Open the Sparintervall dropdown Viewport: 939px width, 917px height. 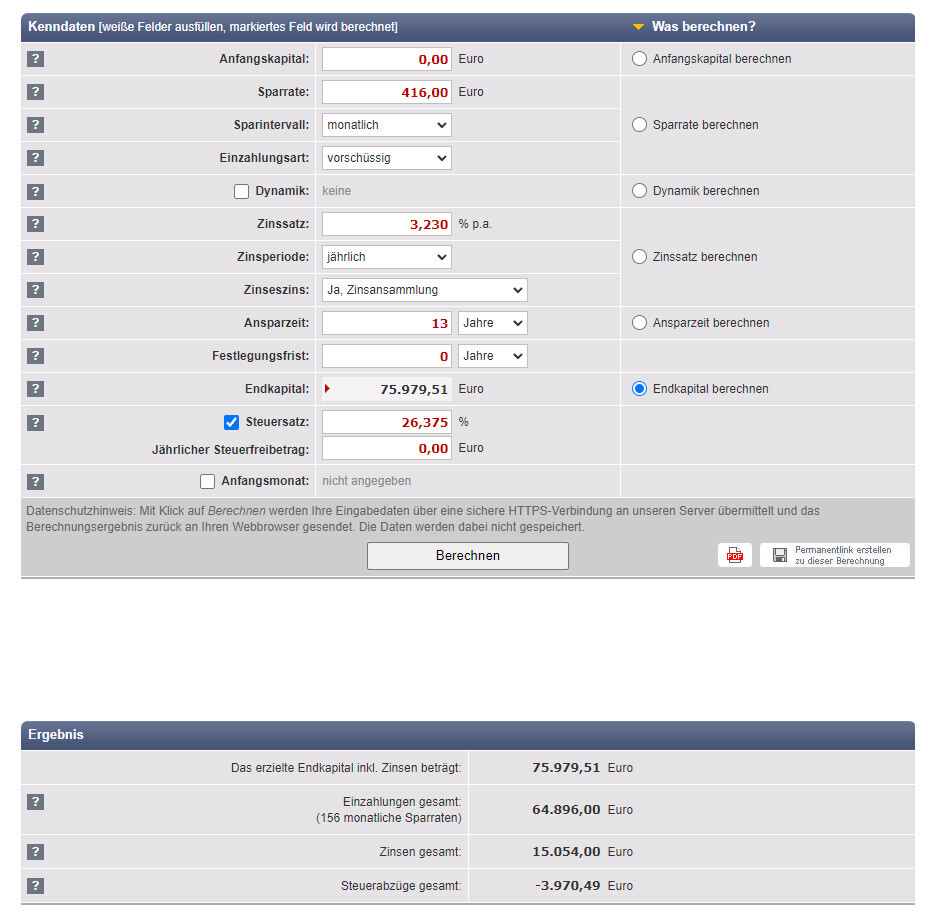click(387, 125)
